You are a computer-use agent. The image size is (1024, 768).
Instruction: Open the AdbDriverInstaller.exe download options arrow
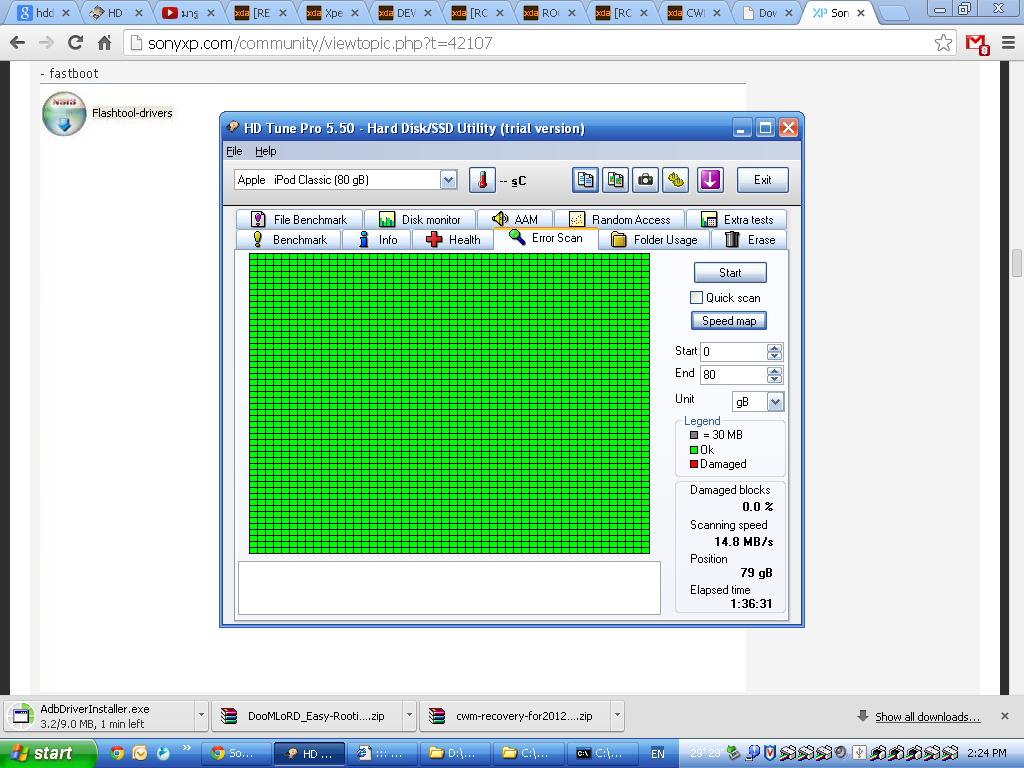coord(201,715)
